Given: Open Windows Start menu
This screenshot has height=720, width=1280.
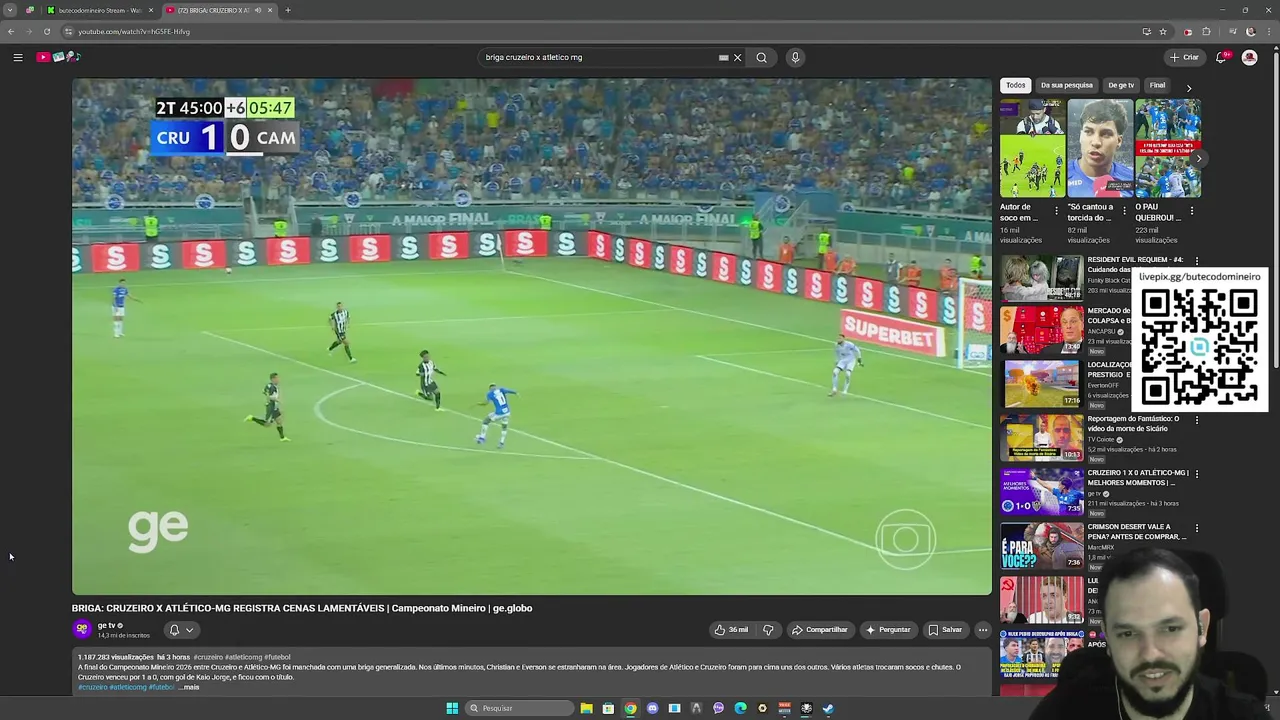Looking at the screenshot, I should (452, 708).
